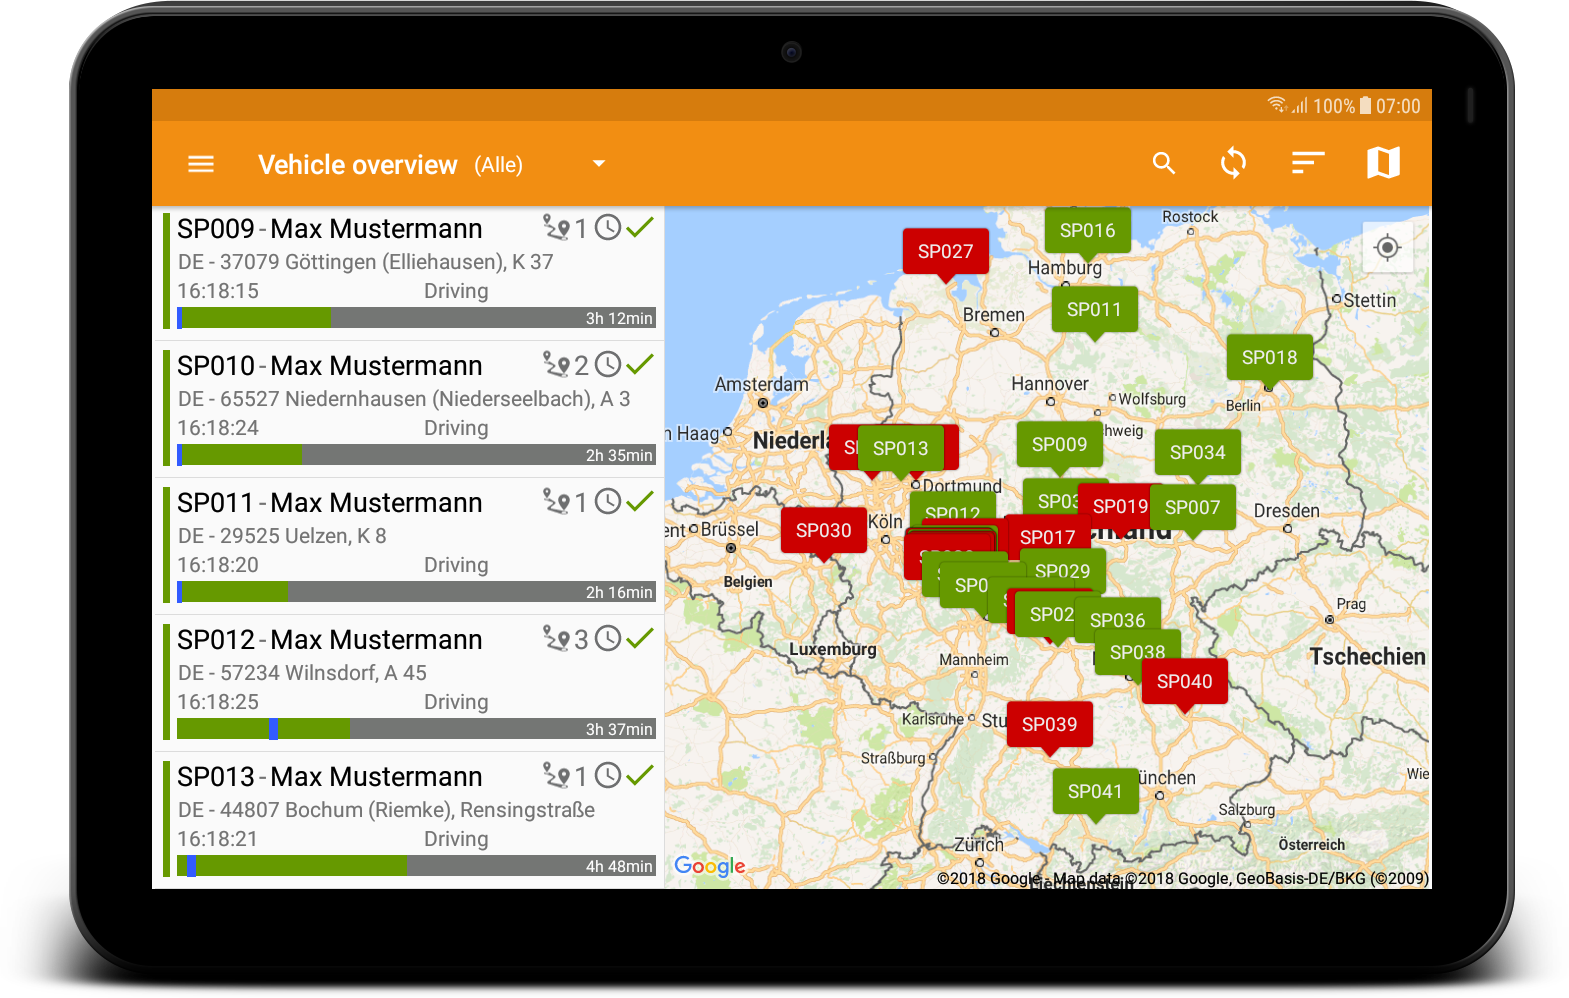The height and width of the screenshot is (998, 1569).
Task: Select map marker SP027
Action: [x=945, y=252]
